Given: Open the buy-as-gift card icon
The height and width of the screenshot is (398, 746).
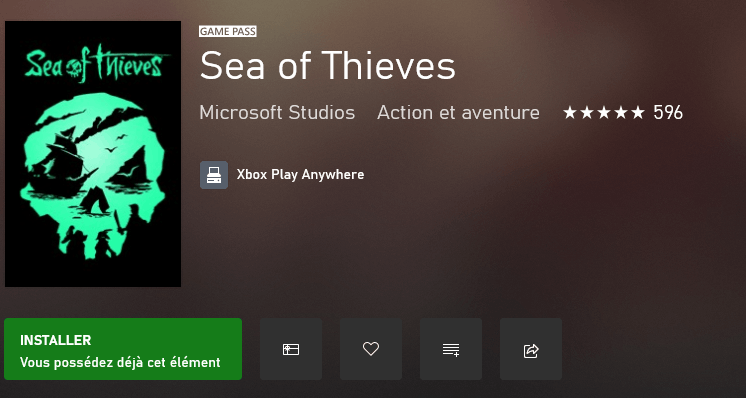Looking at the screenshot, I should (x=291, y=349).
